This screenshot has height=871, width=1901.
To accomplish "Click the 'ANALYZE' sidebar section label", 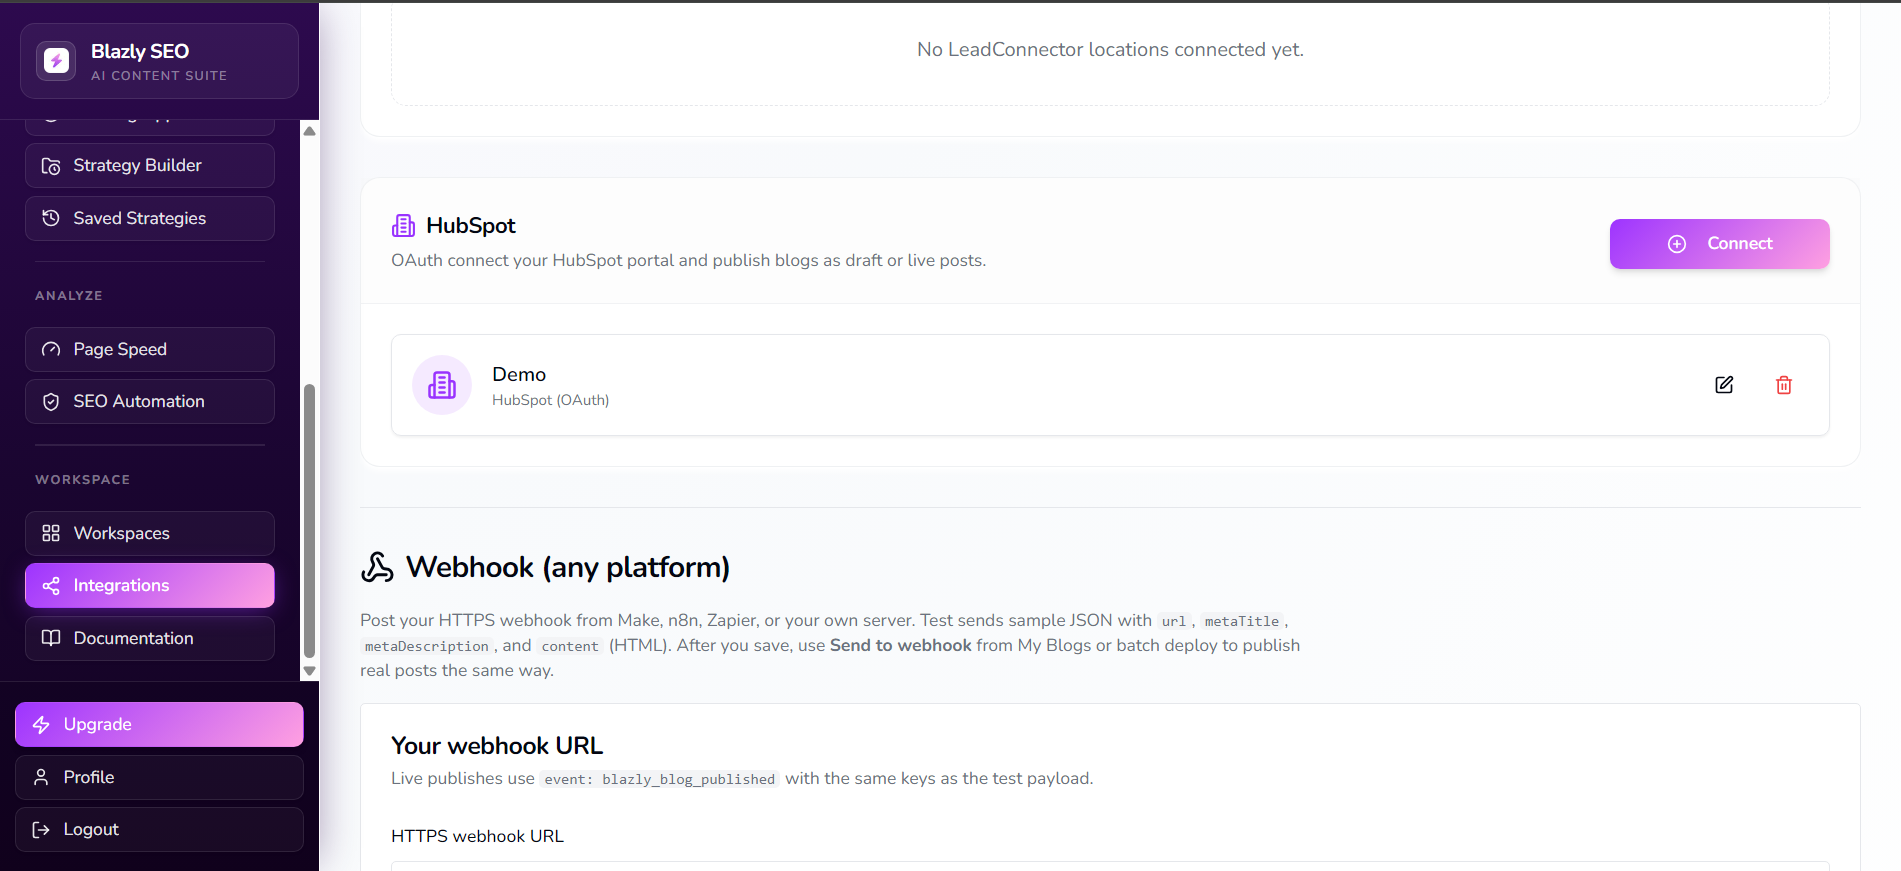I will pos(69,296).
